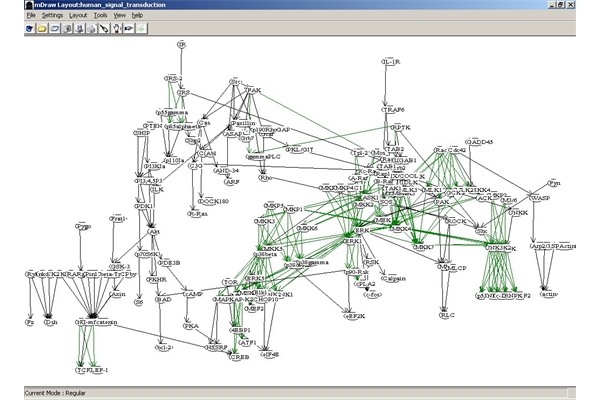Viewport: 600px width, 400px height.
Task: Select the TRAF6 node in the graph
Action: point(391,110)
